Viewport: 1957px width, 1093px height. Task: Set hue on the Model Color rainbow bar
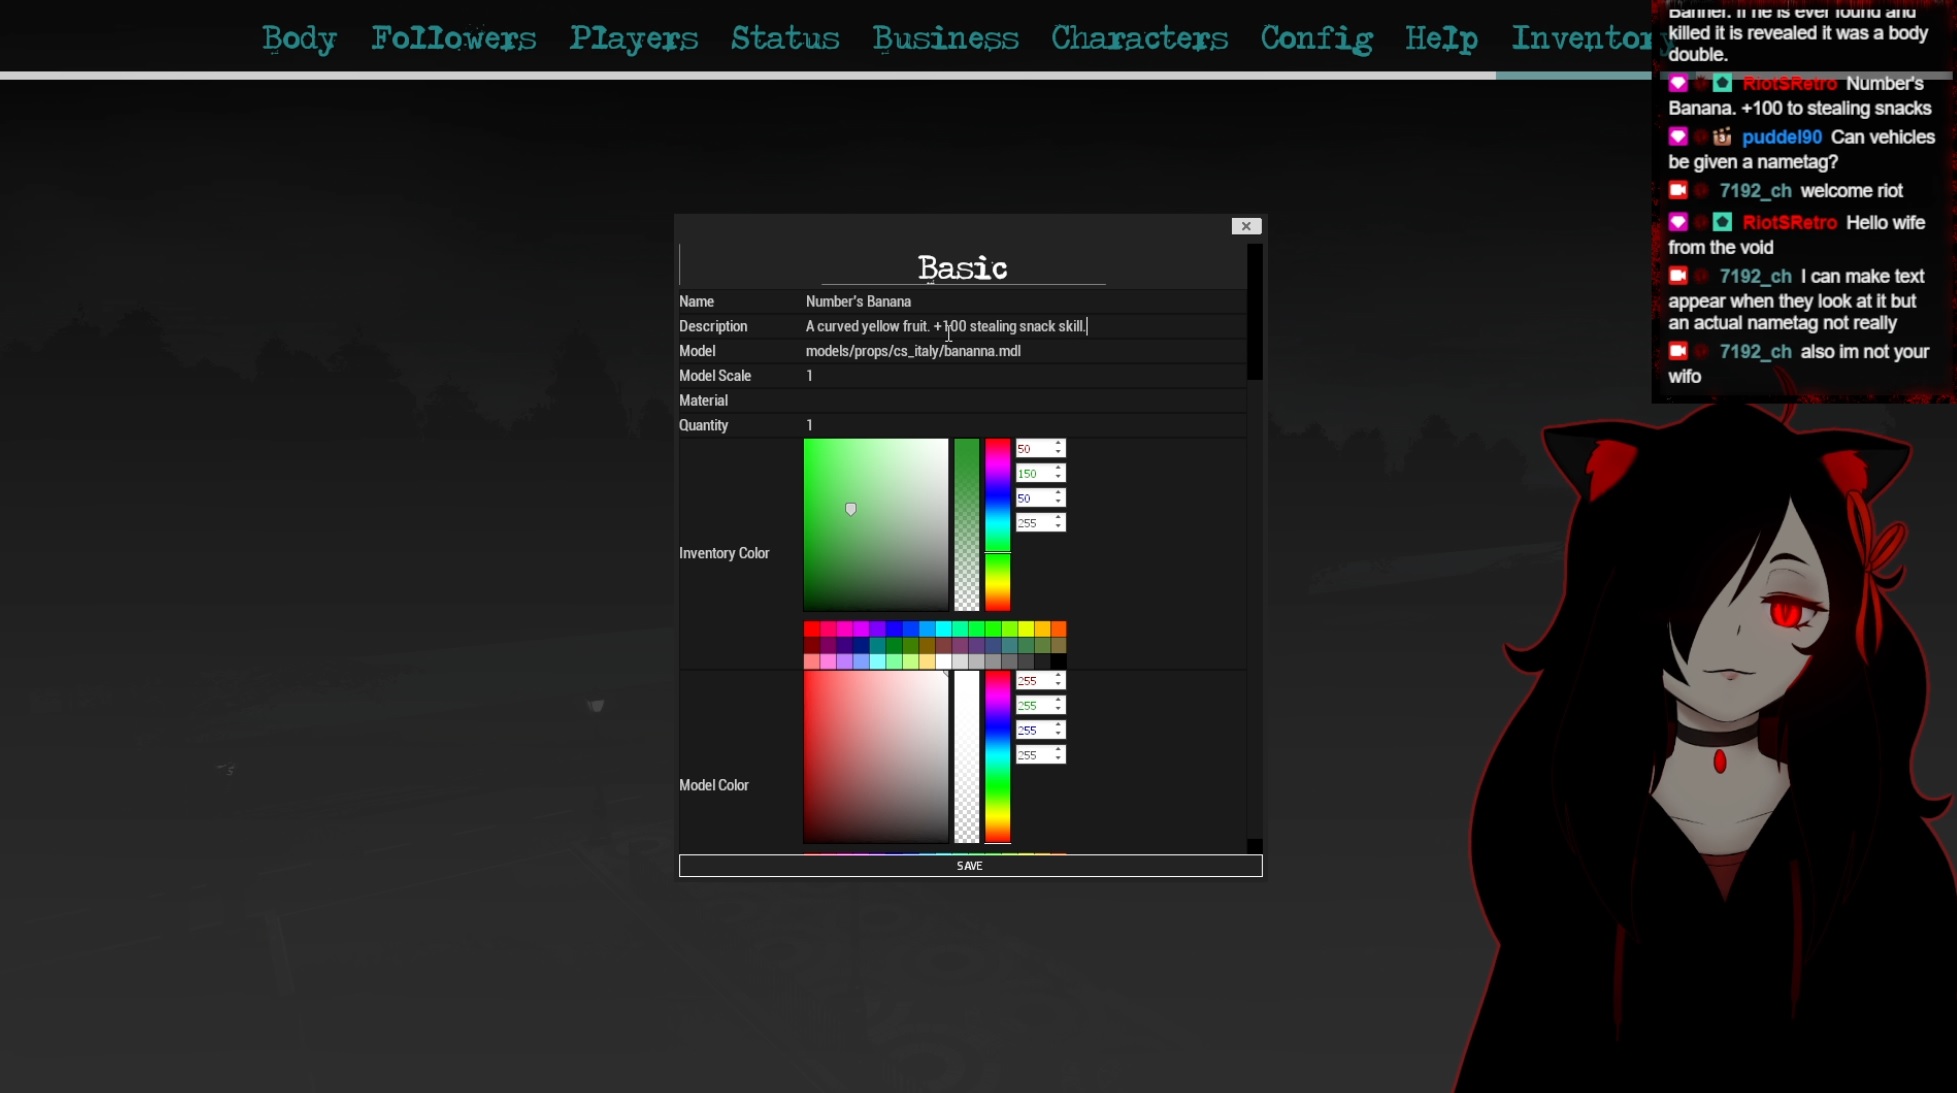point(997,757)
